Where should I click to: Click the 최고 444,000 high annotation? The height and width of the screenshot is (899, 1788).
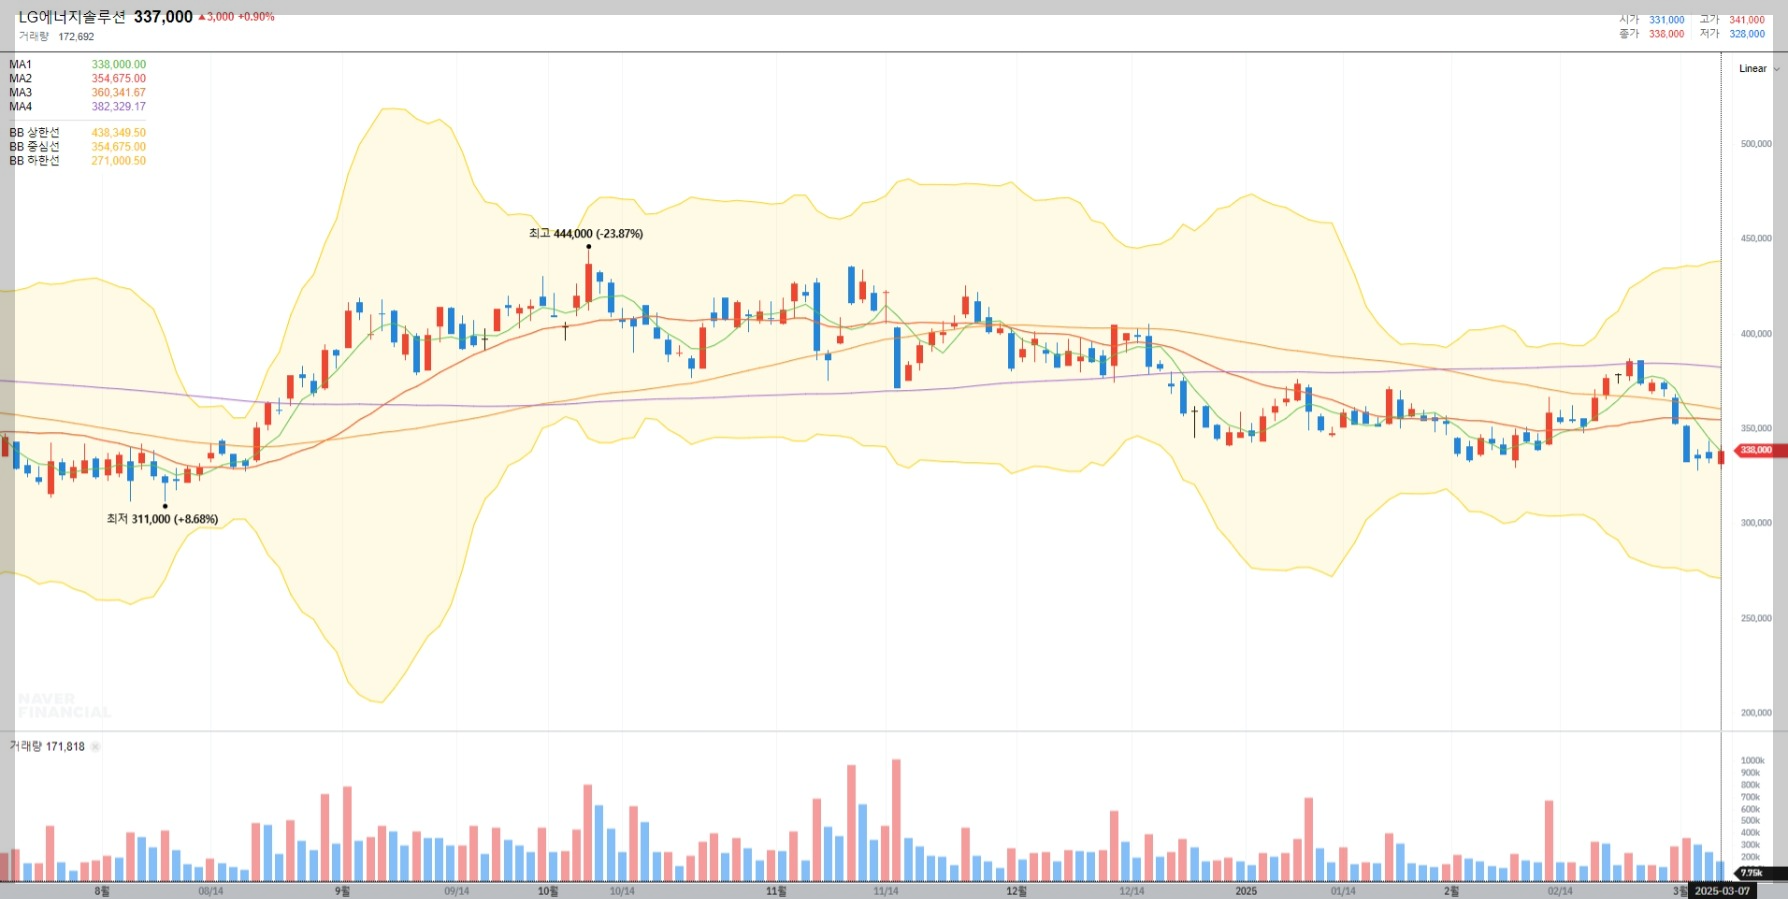pyautogui.click(x=586, y=234)
